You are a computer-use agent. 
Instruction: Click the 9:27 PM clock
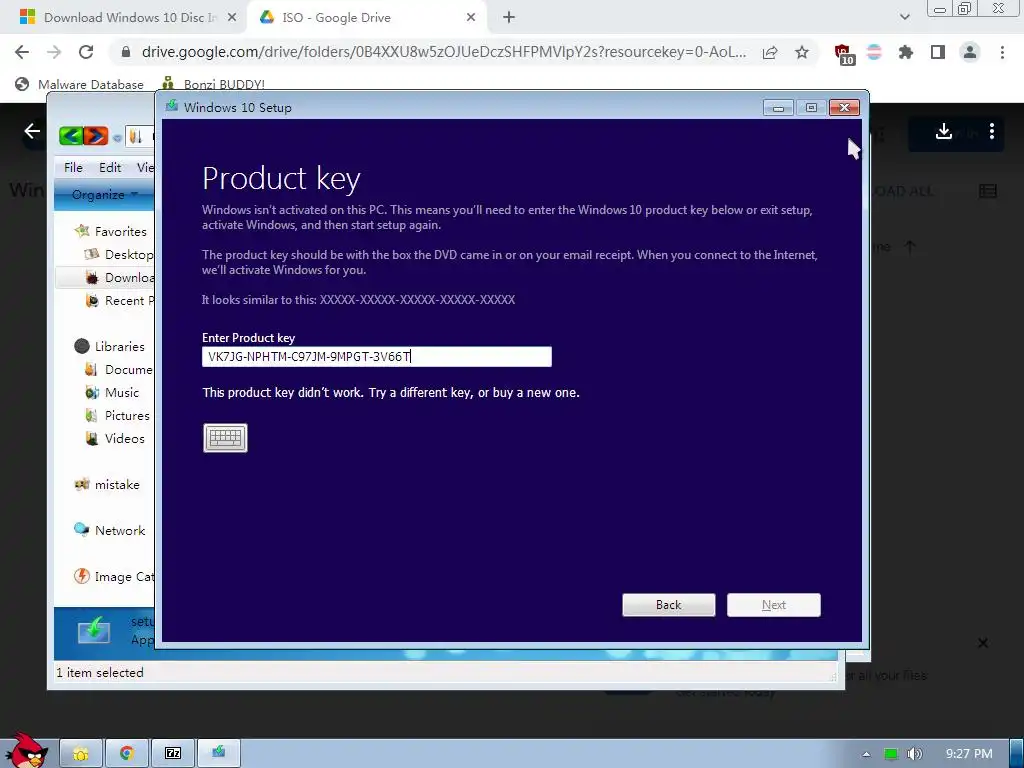(x=969, y=754)
